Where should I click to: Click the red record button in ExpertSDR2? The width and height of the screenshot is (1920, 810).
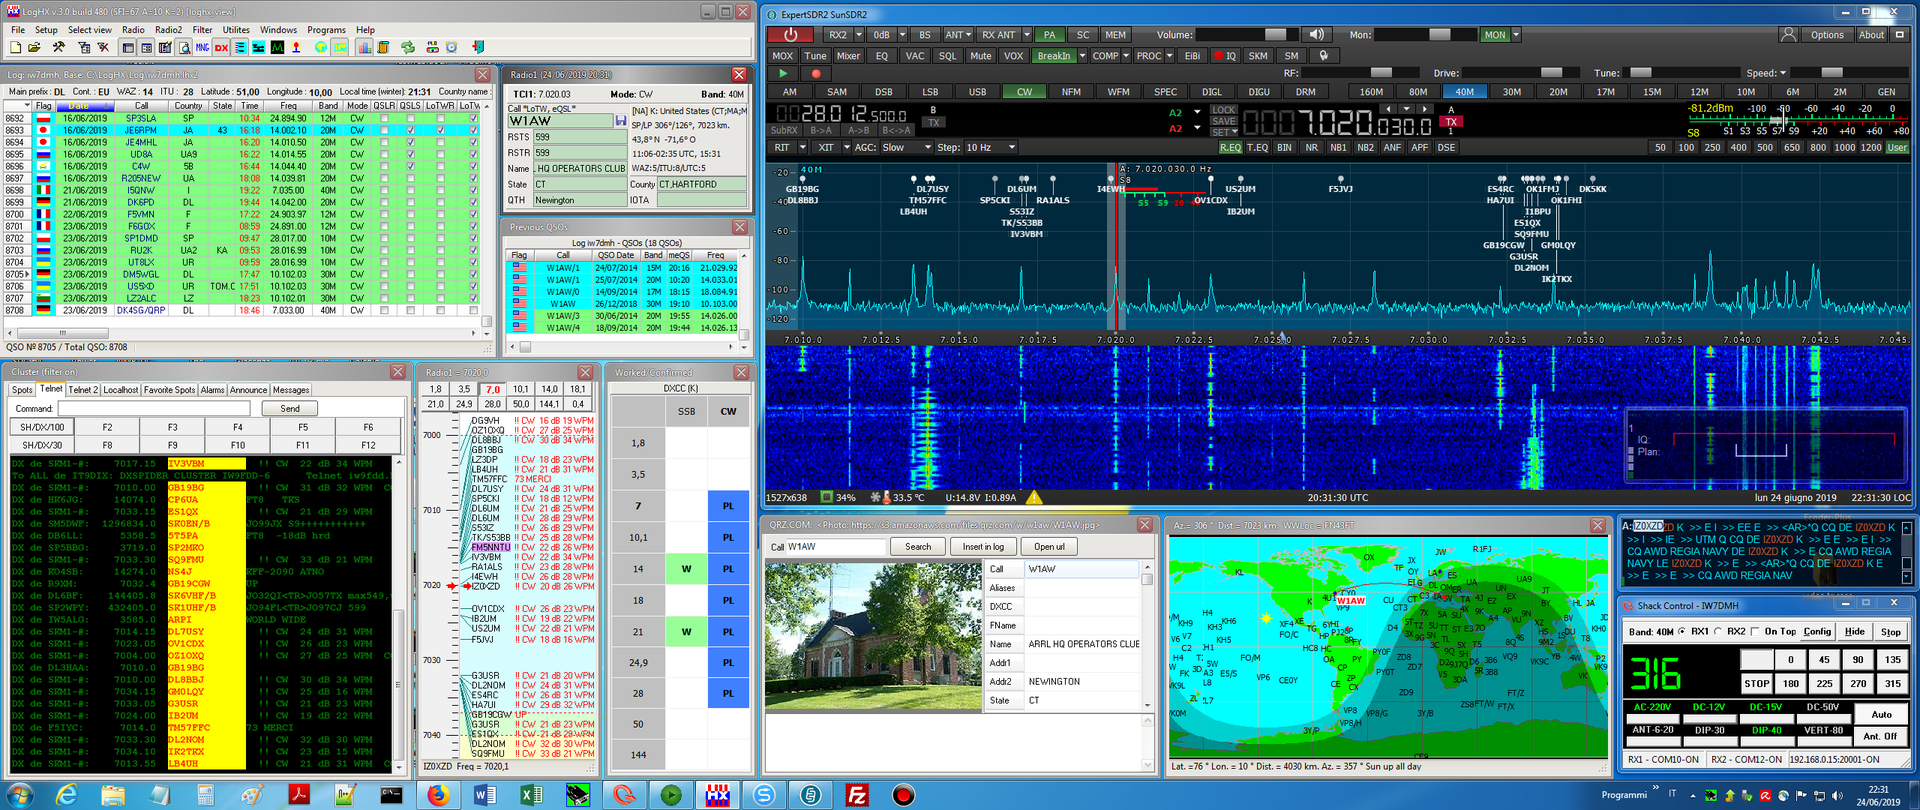816,73
